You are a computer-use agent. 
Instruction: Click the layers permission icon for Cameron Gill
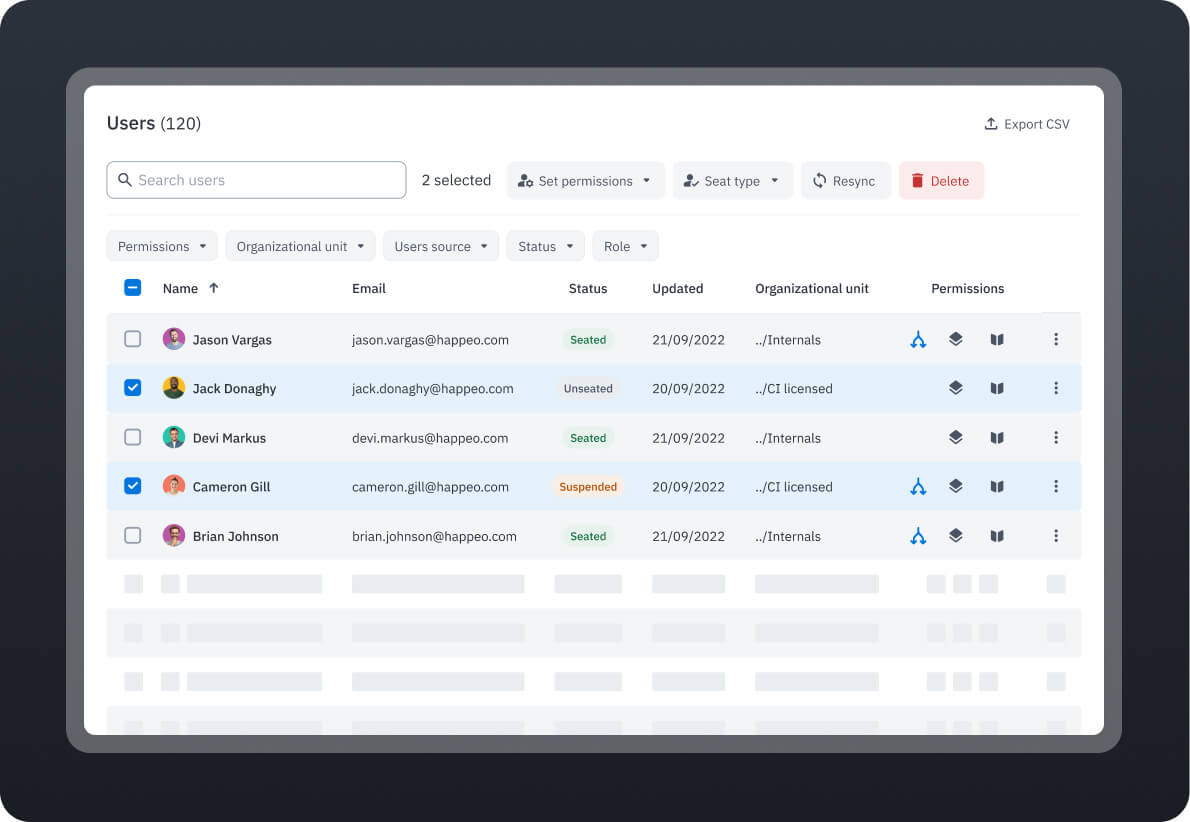956,486
